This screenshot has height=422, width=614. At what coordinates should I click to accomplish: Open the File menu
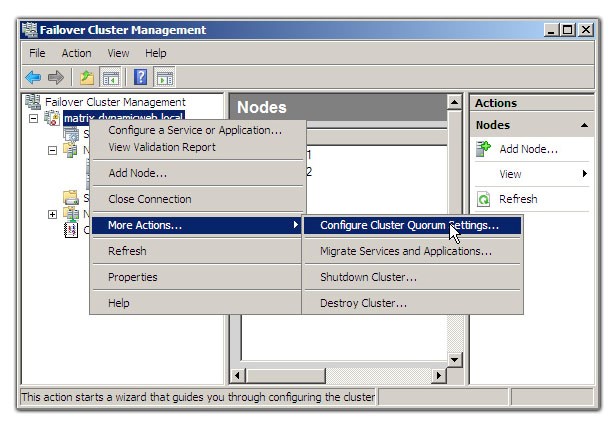point(37,53)
